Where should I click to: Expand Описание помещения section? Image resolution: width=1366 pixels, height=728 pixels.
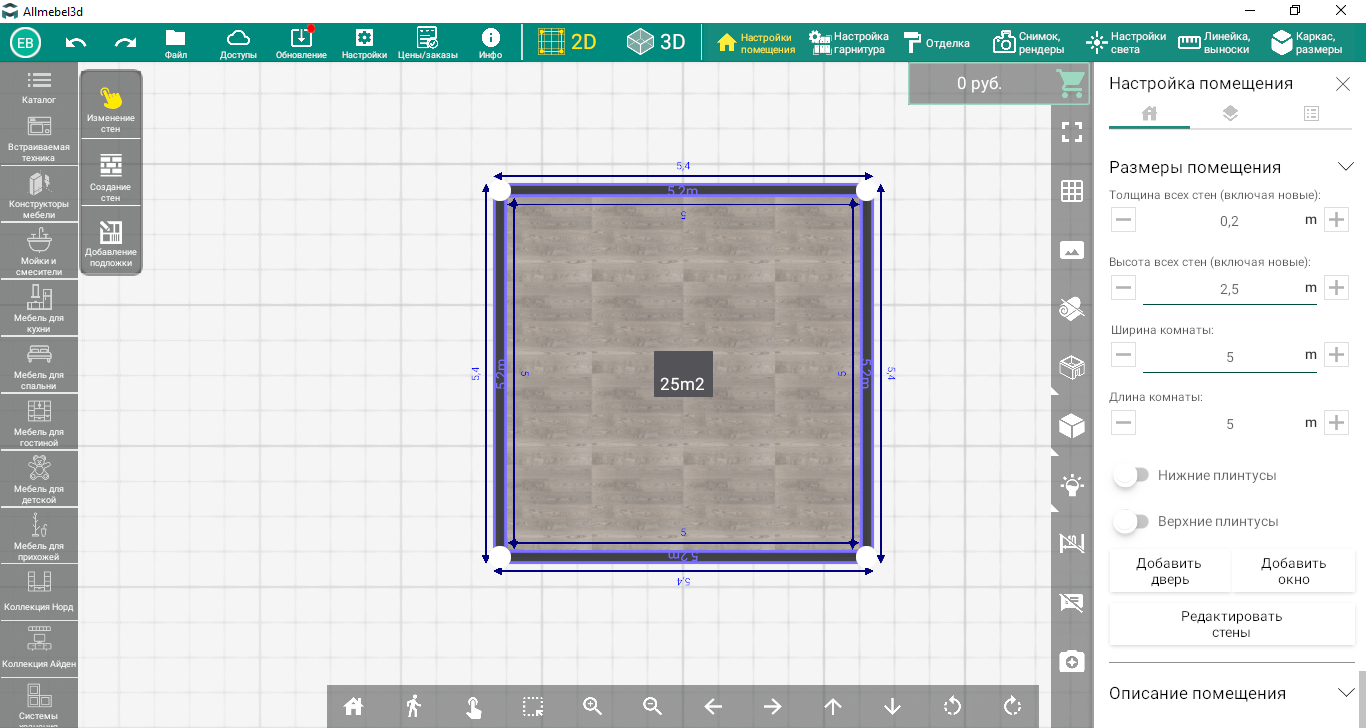(1345, 693)
